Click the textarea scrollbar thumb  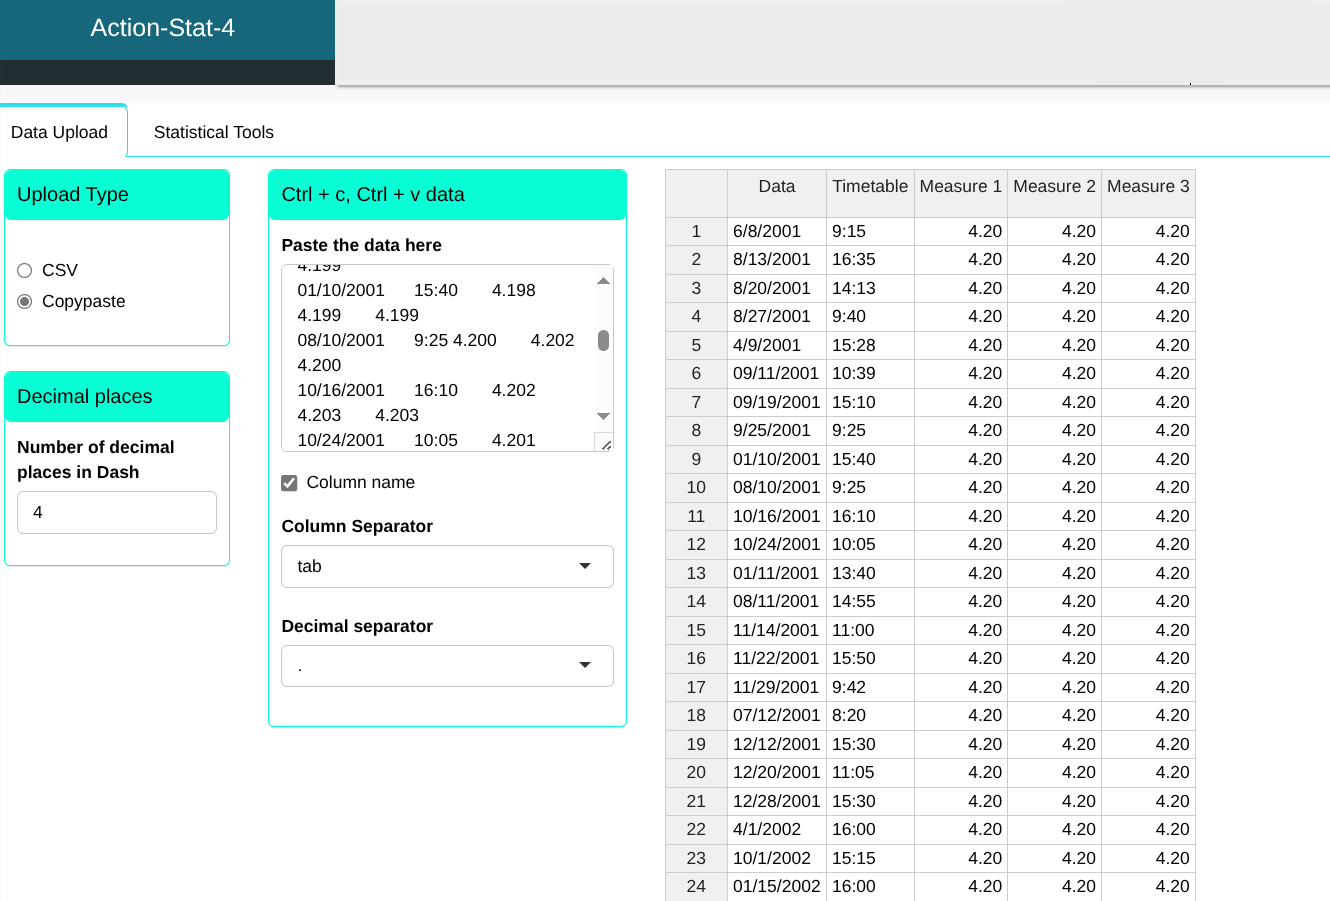tap(603, 341)
